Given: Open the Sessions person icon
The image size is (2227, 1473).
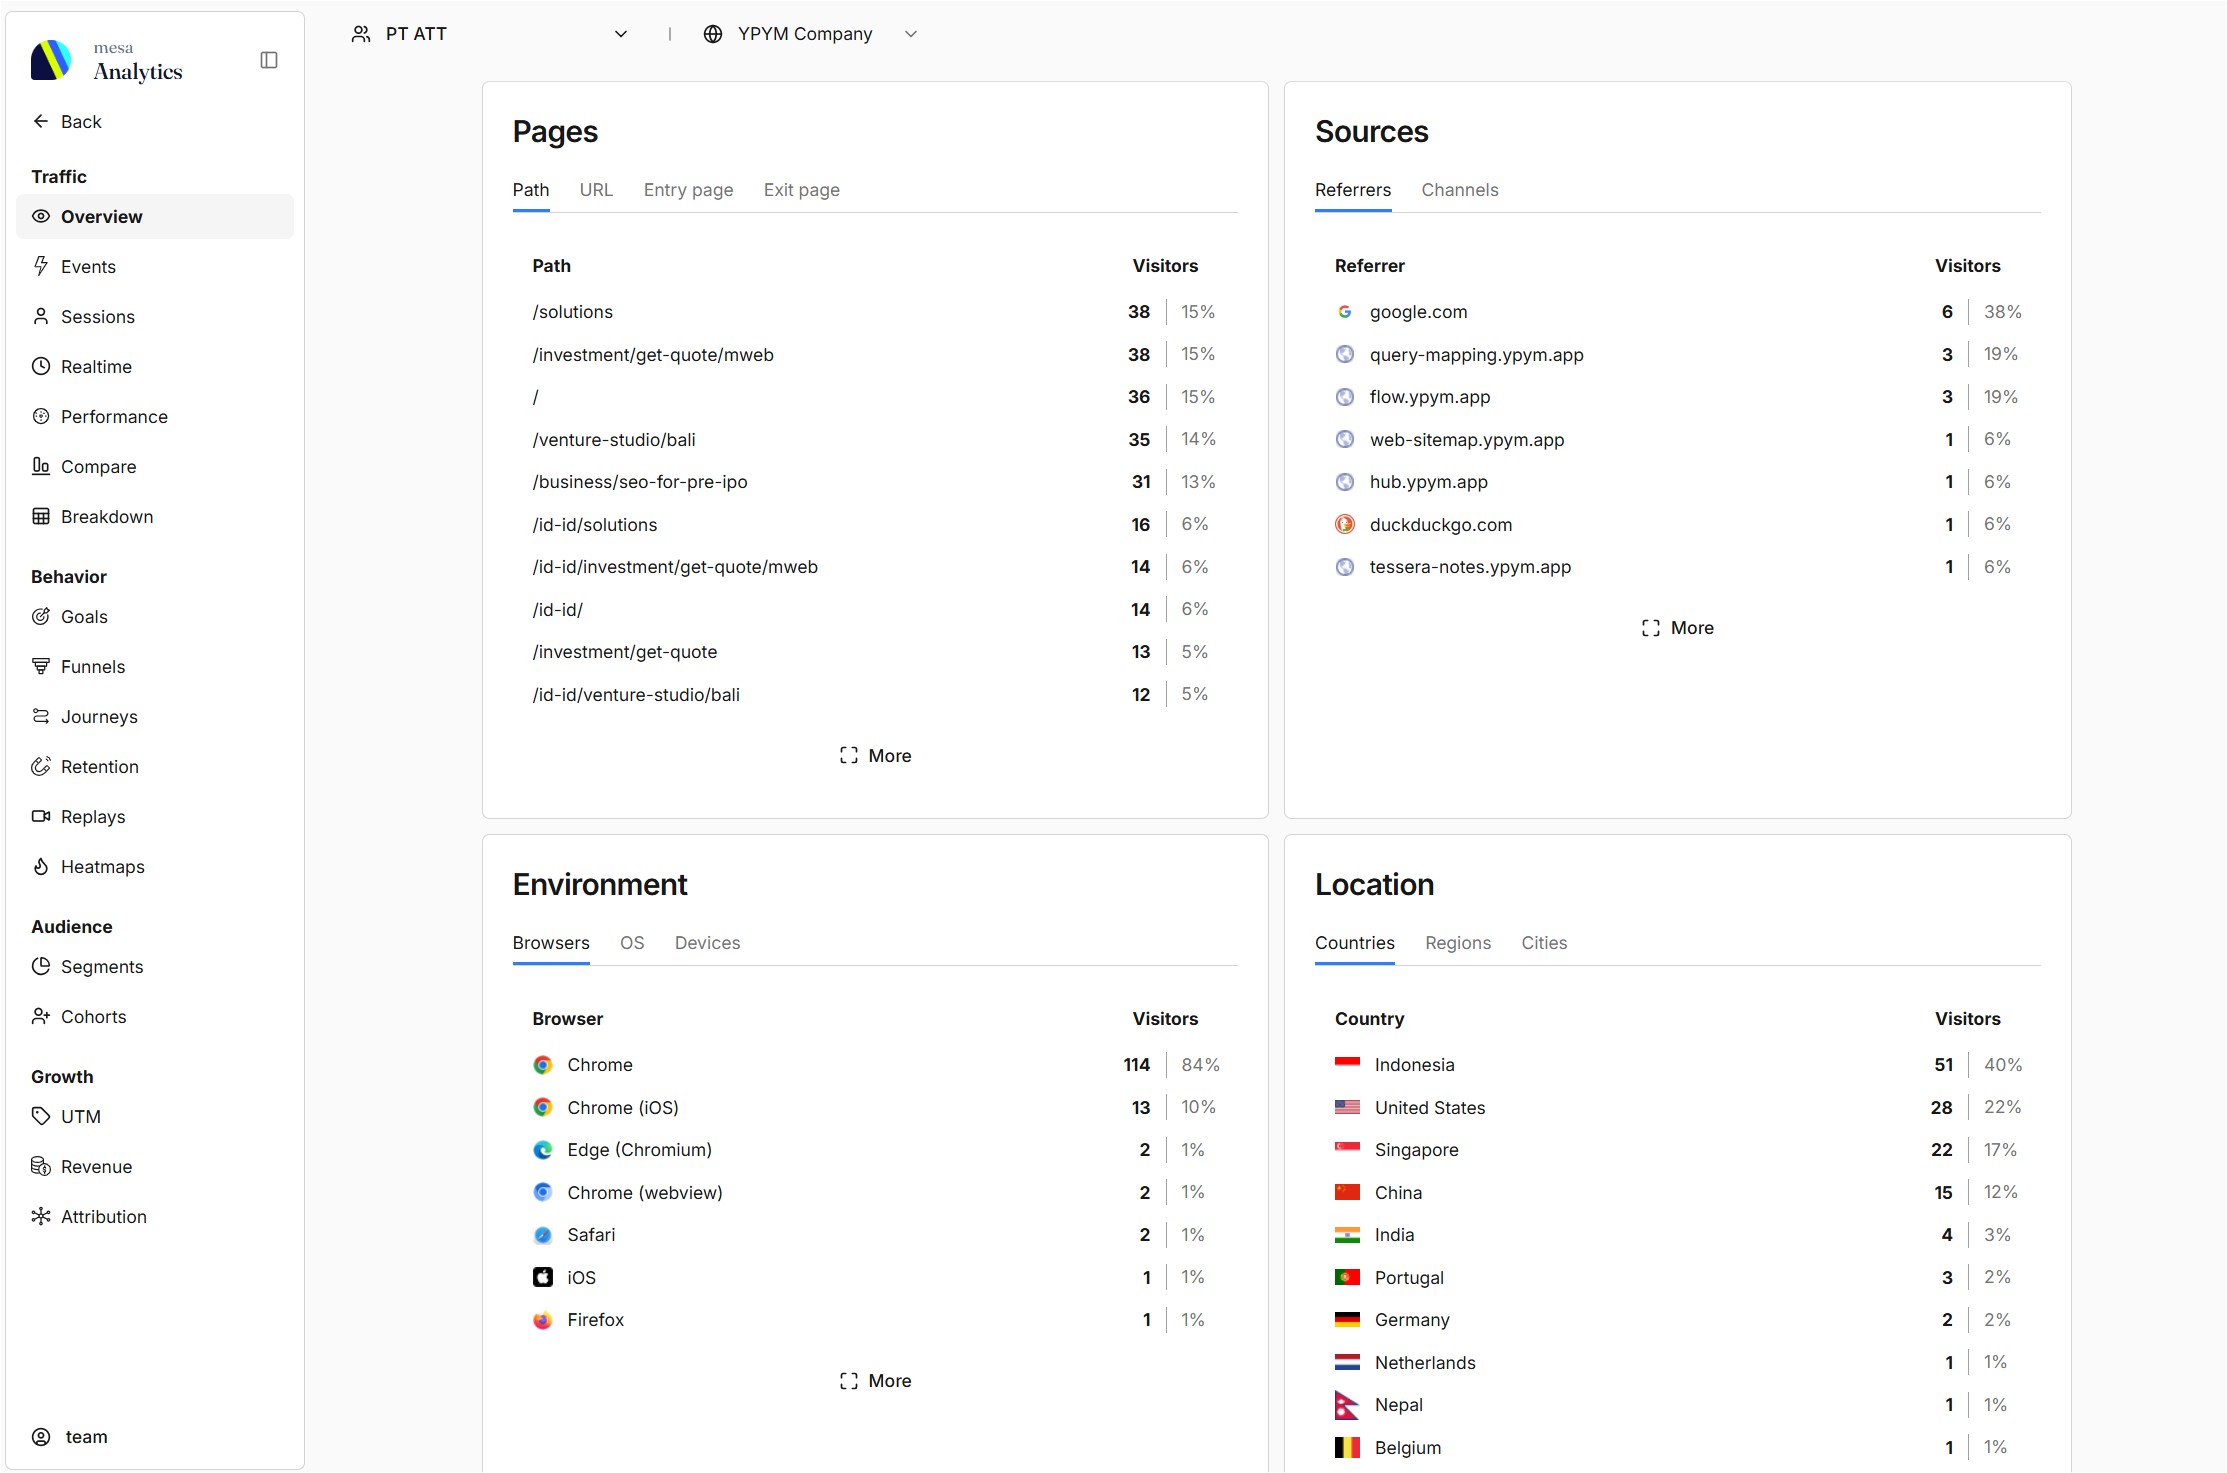Looking at the screenshot, I should [41, 316].
